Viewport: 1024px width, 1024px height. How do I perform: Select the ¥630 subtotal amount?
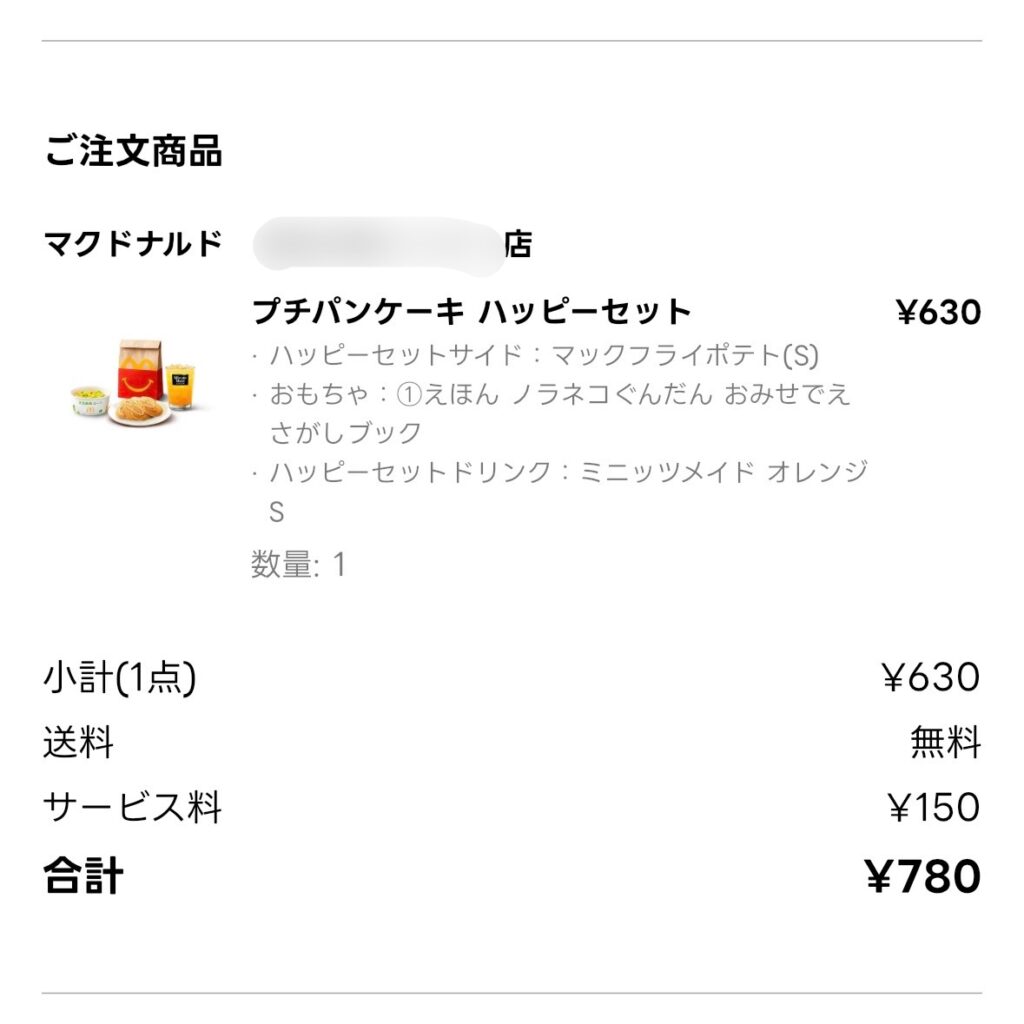pyautogui.click(x=931, y=678)
